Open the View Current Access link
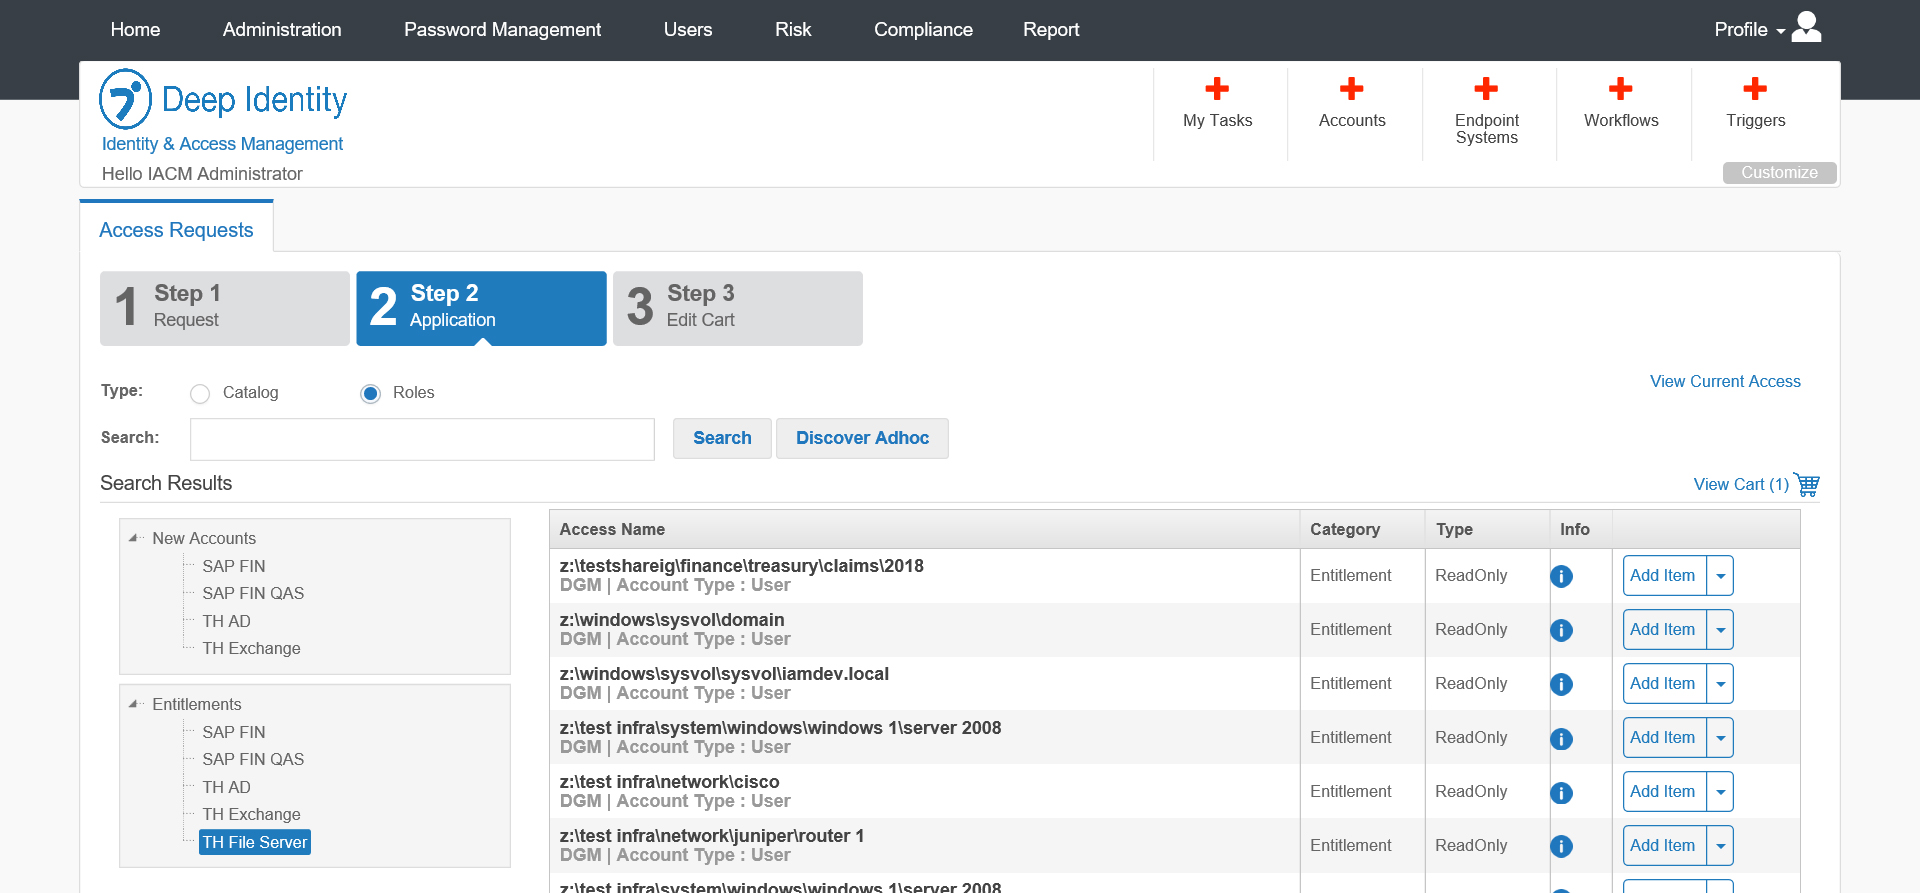 1724,381
